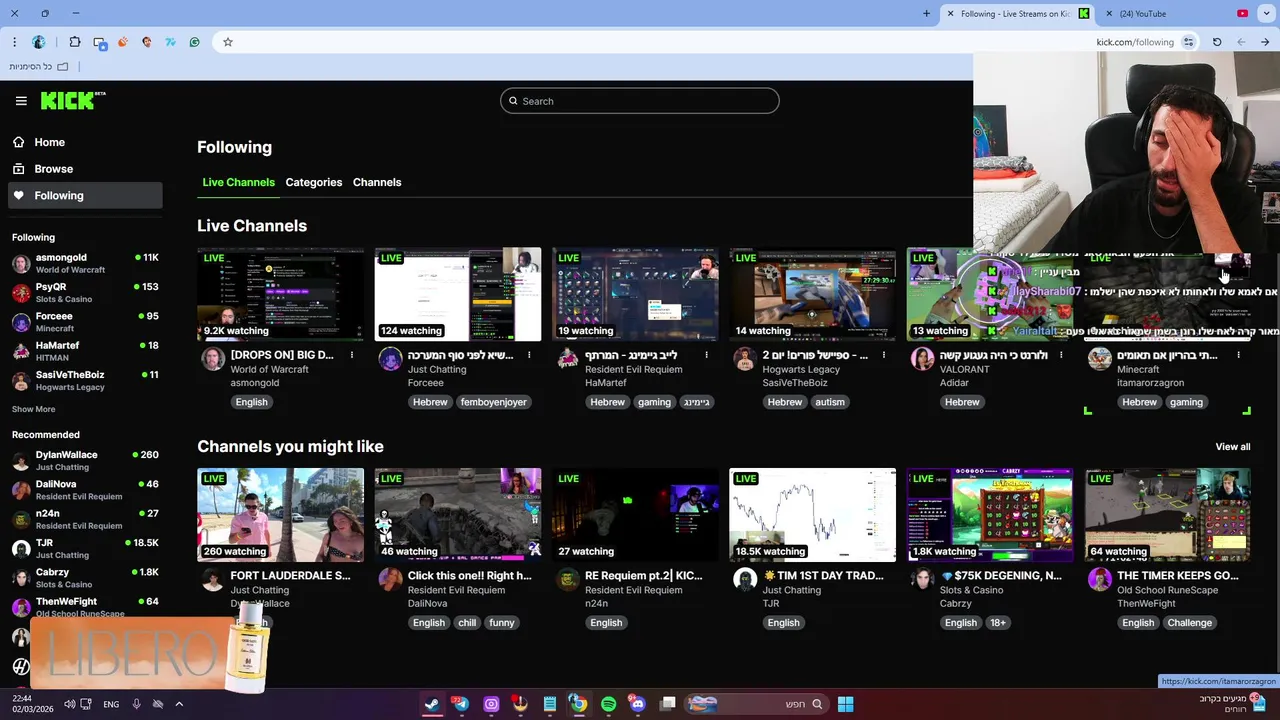Image resolution: width=1280 pixels, height=720 pixels.
Task: Click the English tag on asmongold card
Action: 252,402
